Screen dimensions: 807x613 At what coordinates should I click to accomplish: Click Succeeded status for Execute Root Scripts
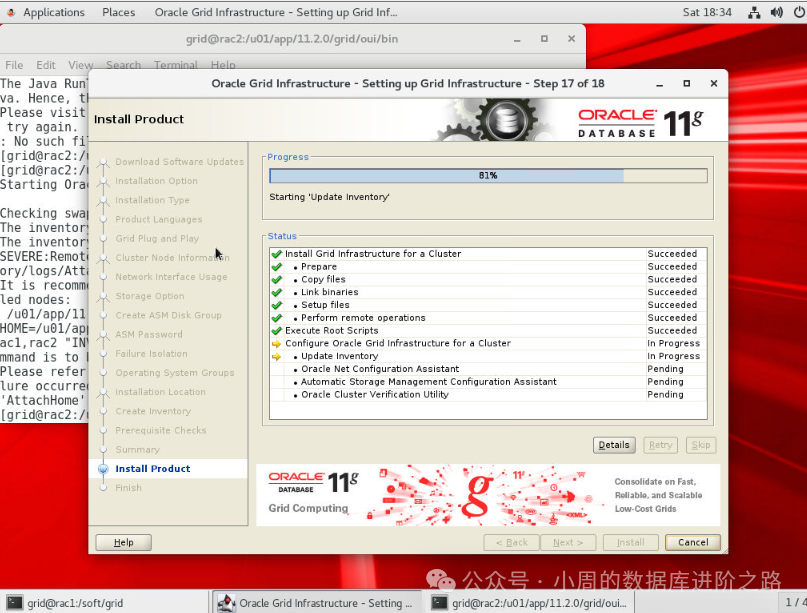pyautogui.click(x=672, y=330)
